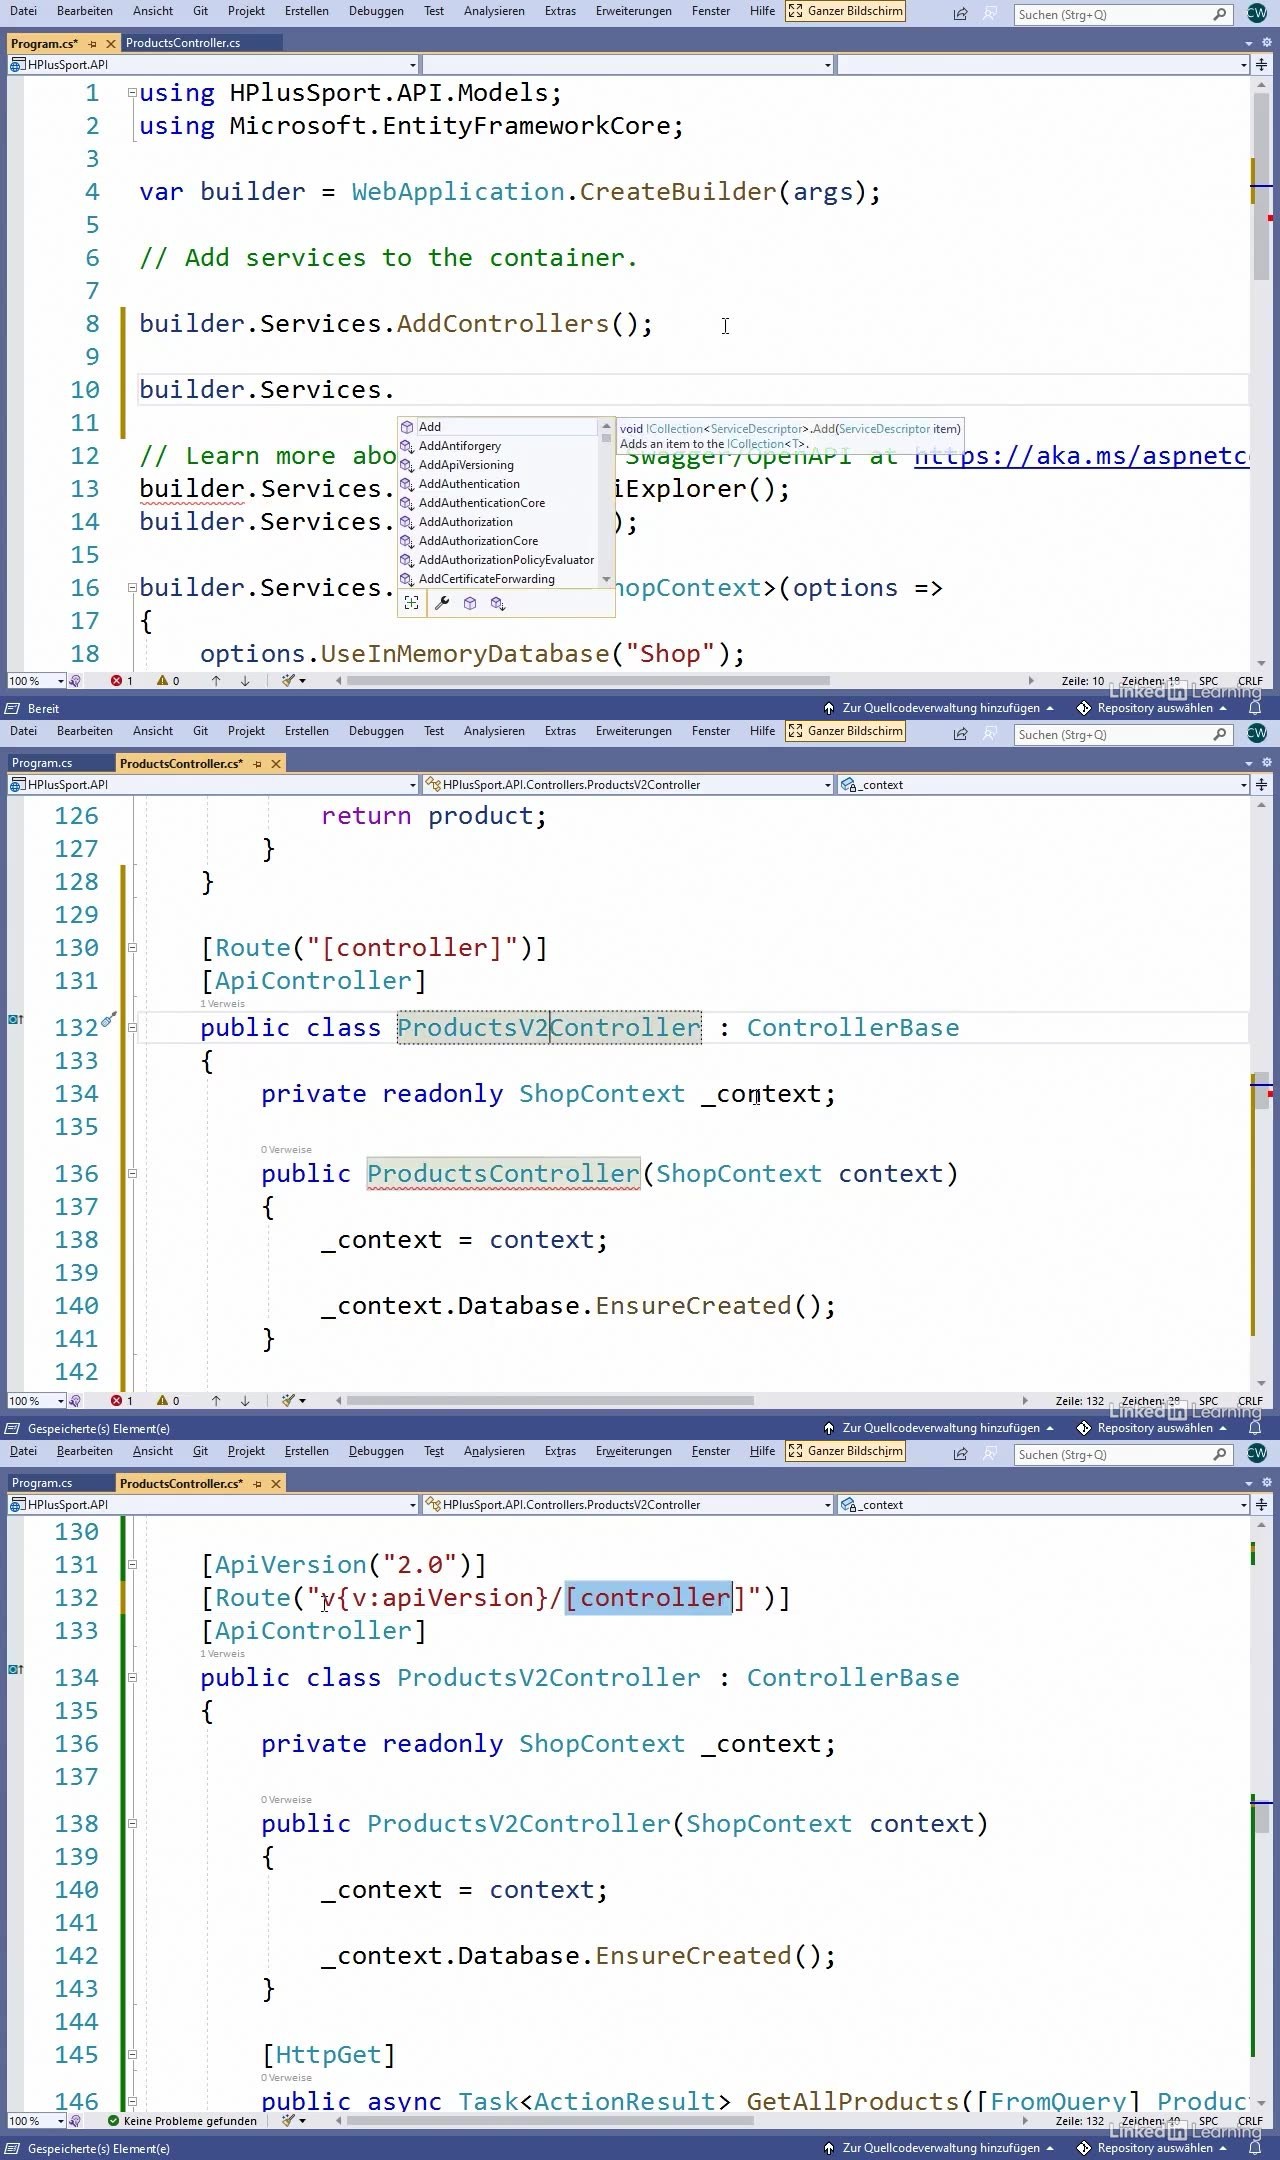Click the green 'Keine Probleme gefunden' checkmark icon
The height and width of the screenshot is (2160, 1280).
[113, 2121]
